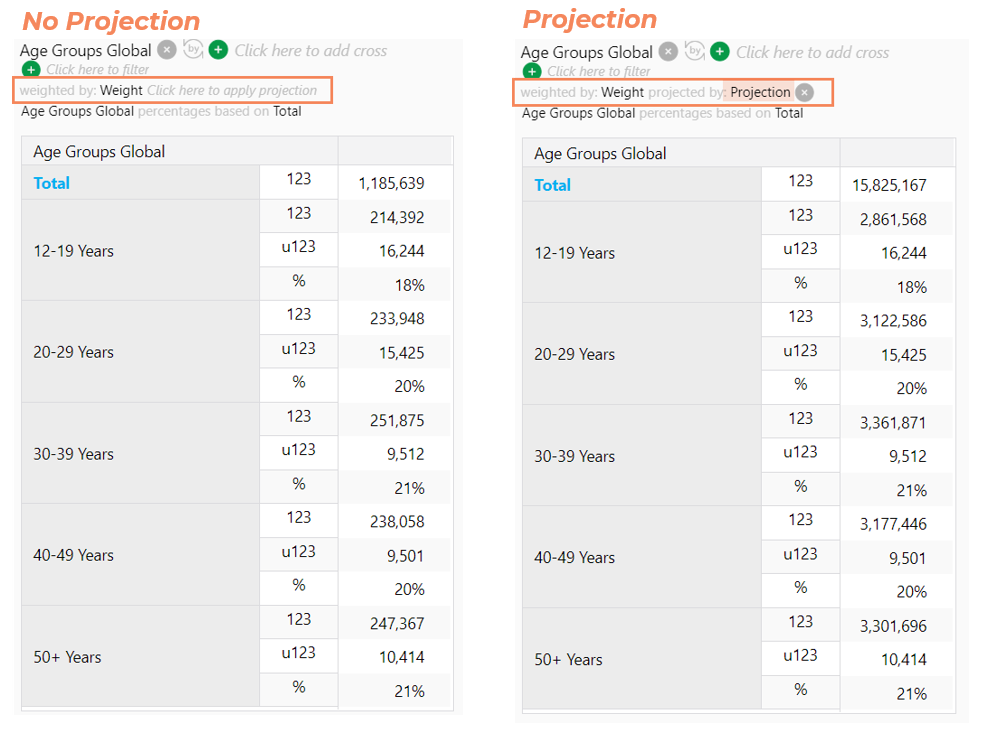
Task: Toggle the 123 count cell on the Total row
Action: click(x=298, y=182)
